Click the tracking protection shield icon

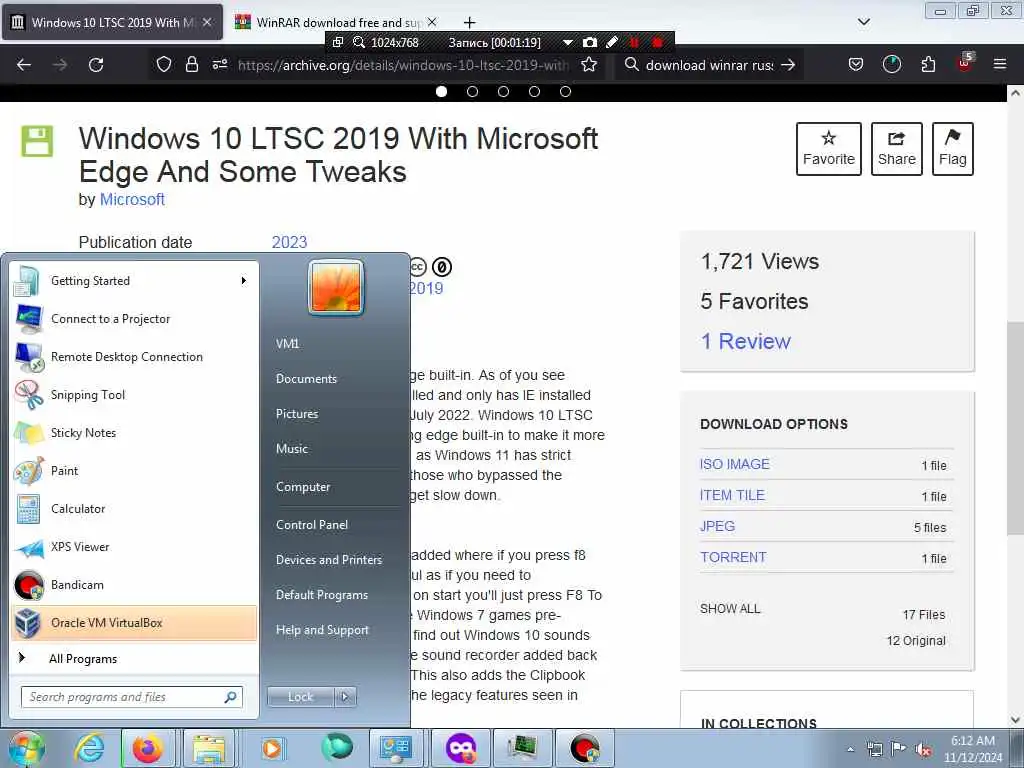click(164, 65)
